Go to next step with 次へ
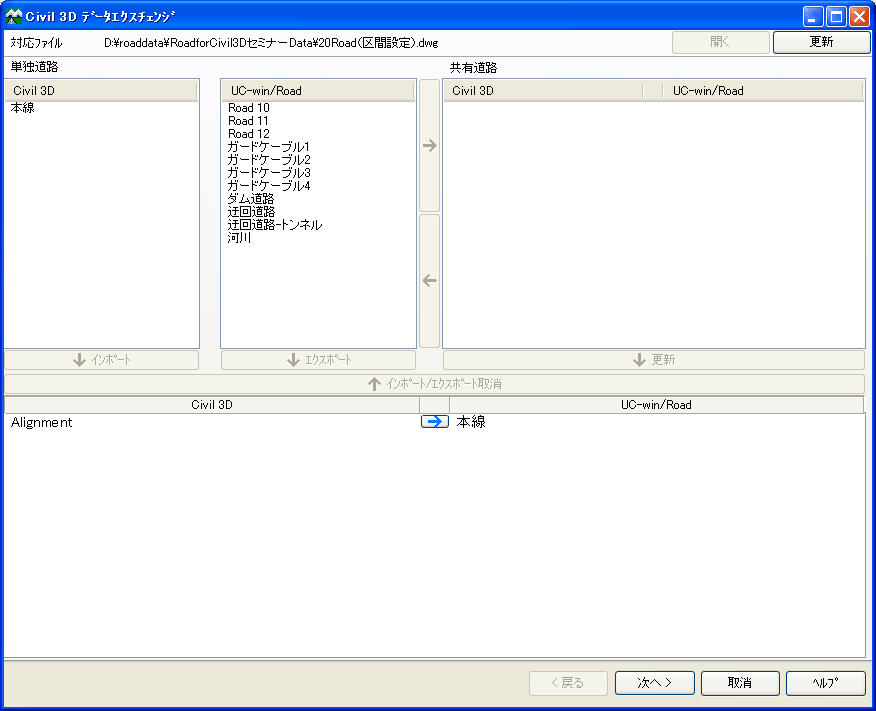876x711 pixels. coord(655,683)
